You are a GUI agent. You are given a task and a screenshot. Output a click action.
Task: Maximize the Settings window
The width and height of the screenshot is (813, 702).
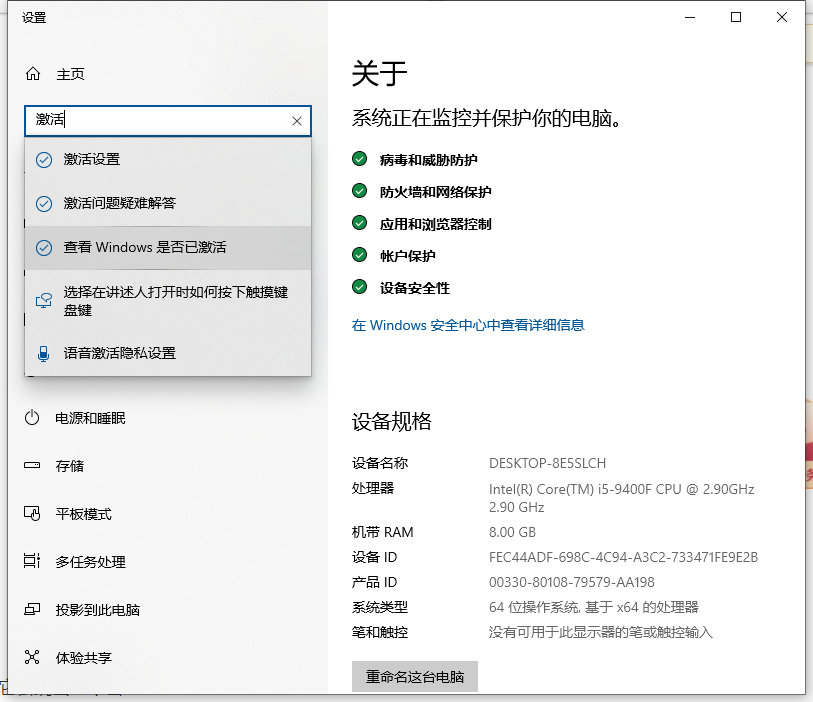pyautogui.click(x=736, y=17)
